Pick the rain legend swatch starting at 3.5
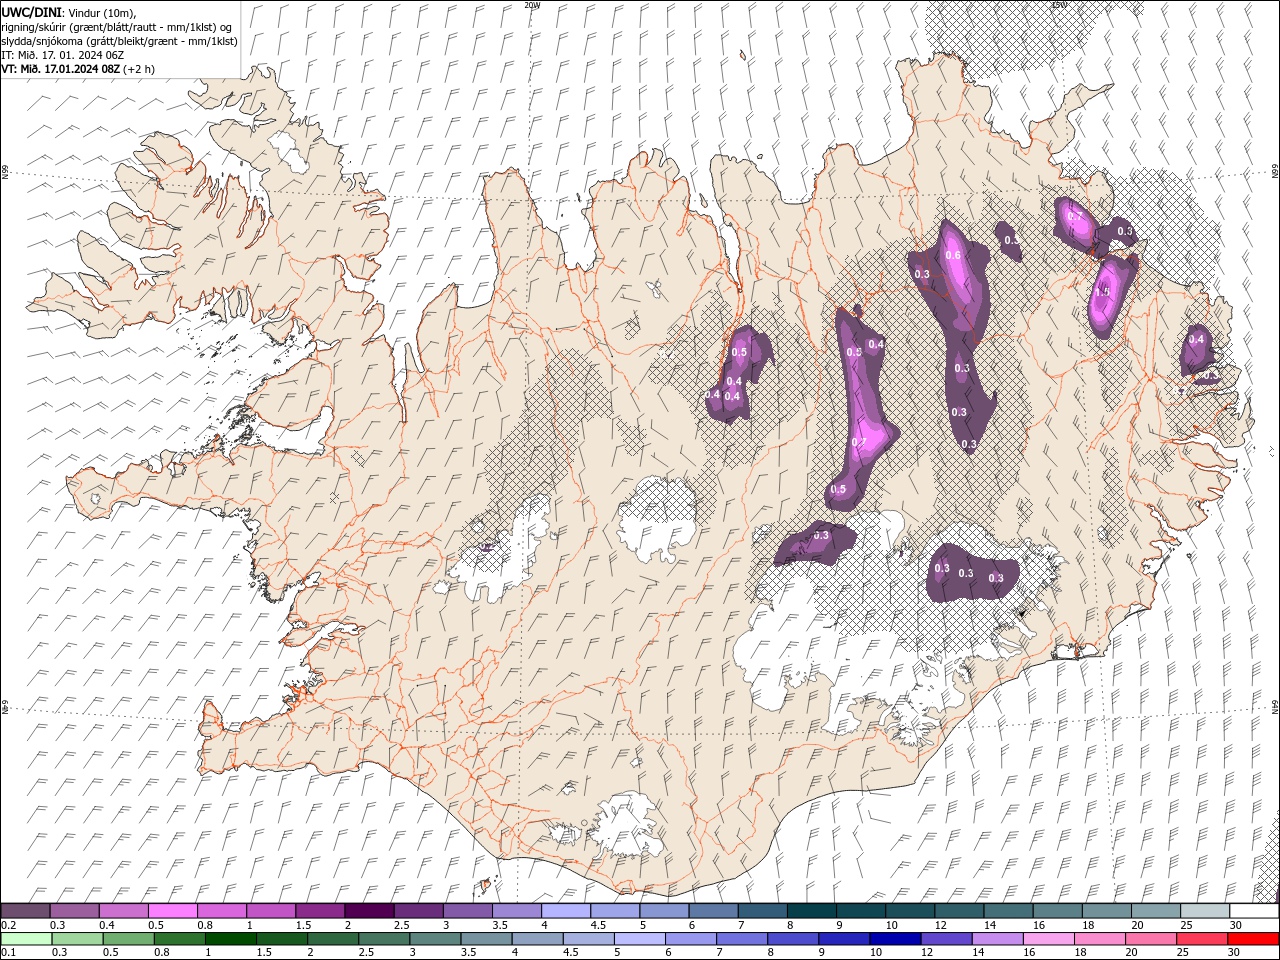1280x960 pixels. tap(486, 939)
